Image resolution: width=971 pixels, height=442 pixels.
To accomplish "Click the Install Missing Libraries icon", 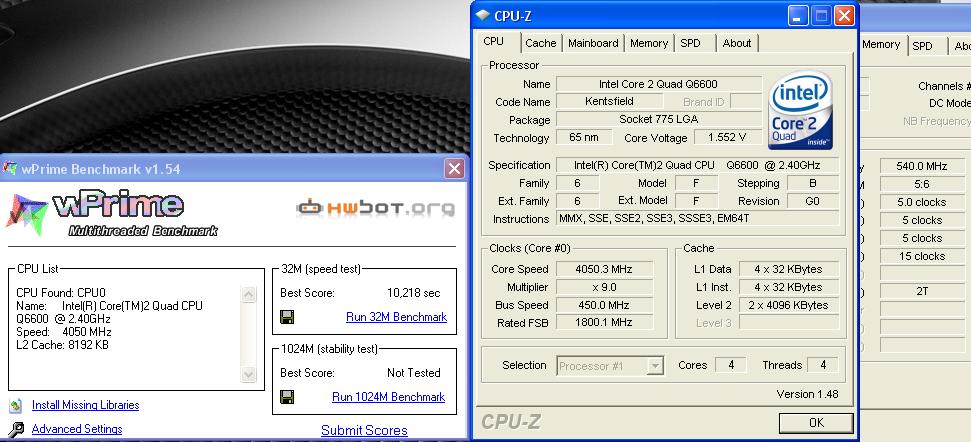I will pos(16,405).
